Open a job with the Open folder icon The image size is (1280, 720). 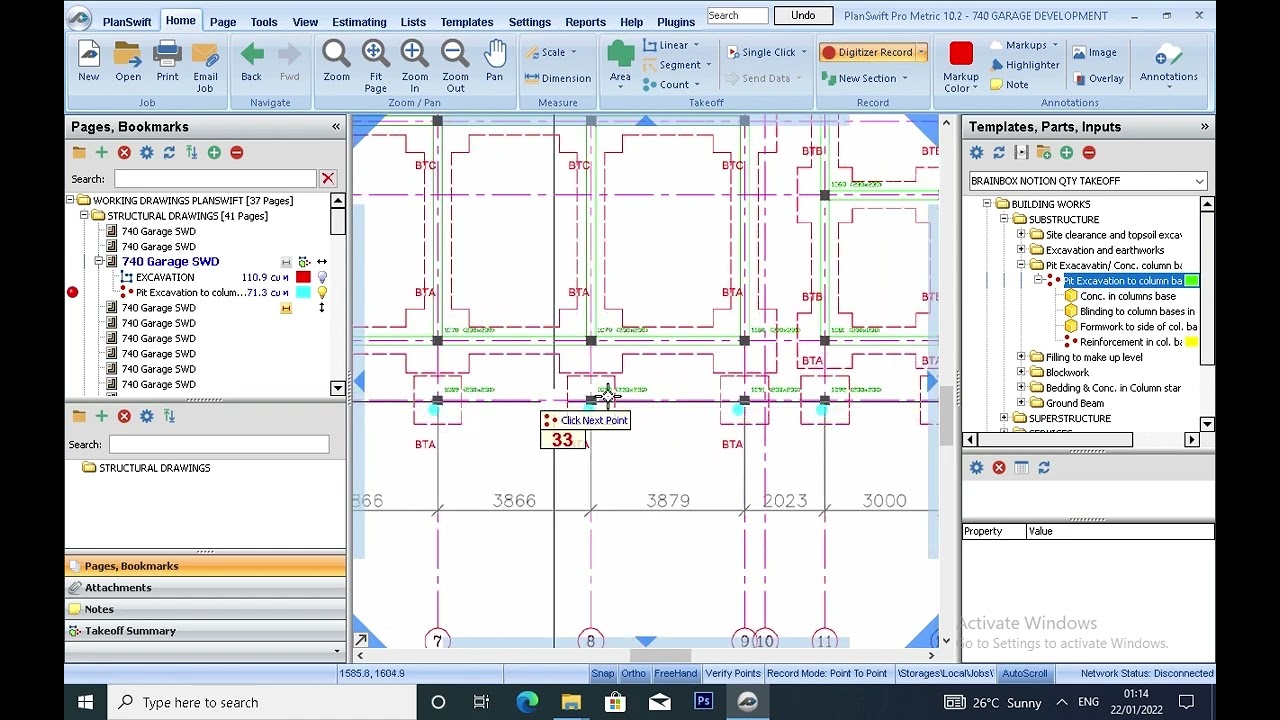point(128,60)
